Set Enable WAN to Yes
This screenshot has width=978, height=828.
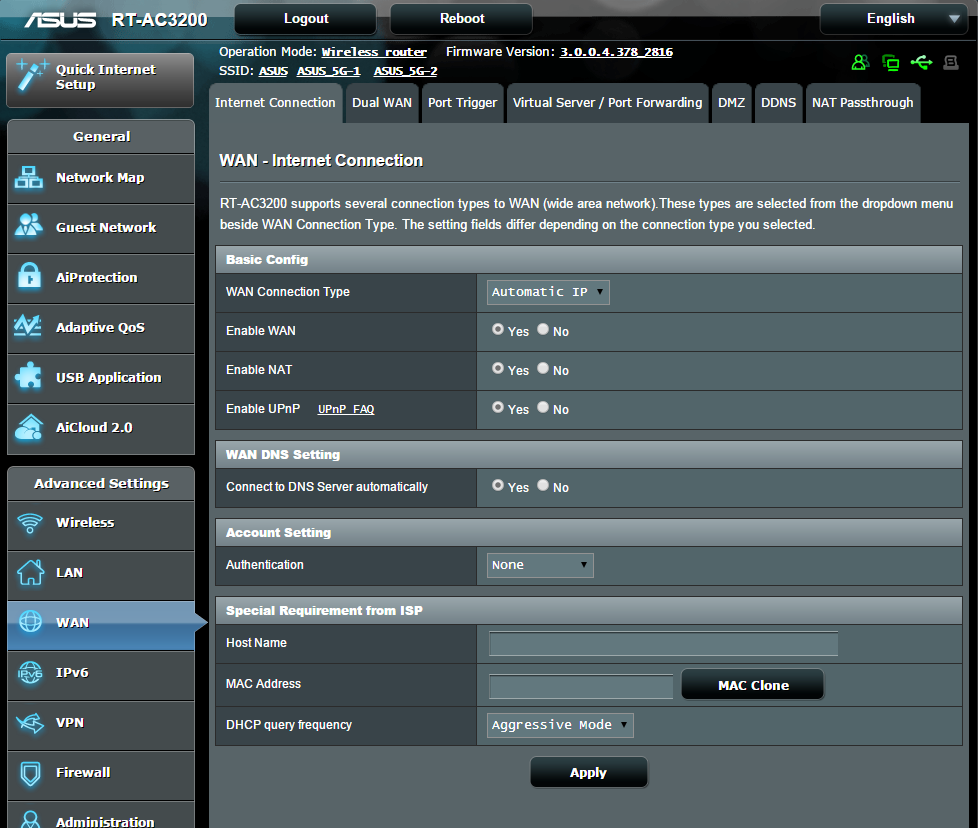point(498,329)
